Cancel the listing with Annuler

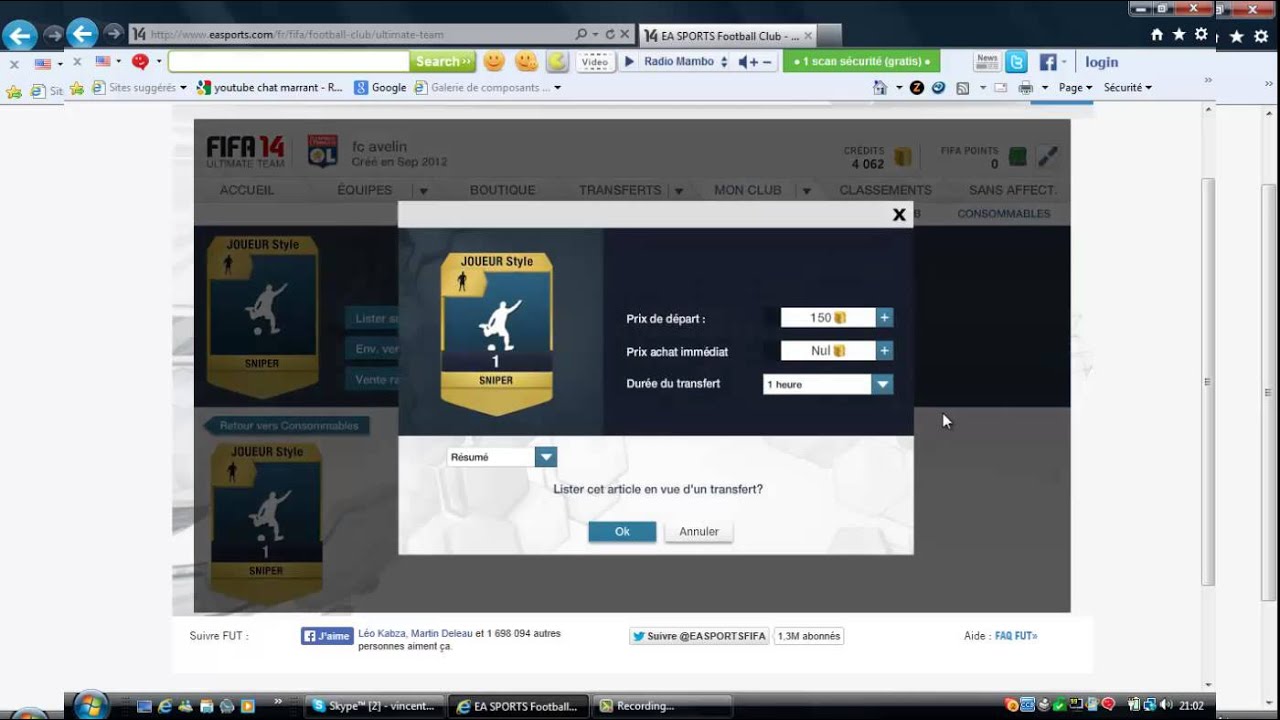tap(699, 532)
